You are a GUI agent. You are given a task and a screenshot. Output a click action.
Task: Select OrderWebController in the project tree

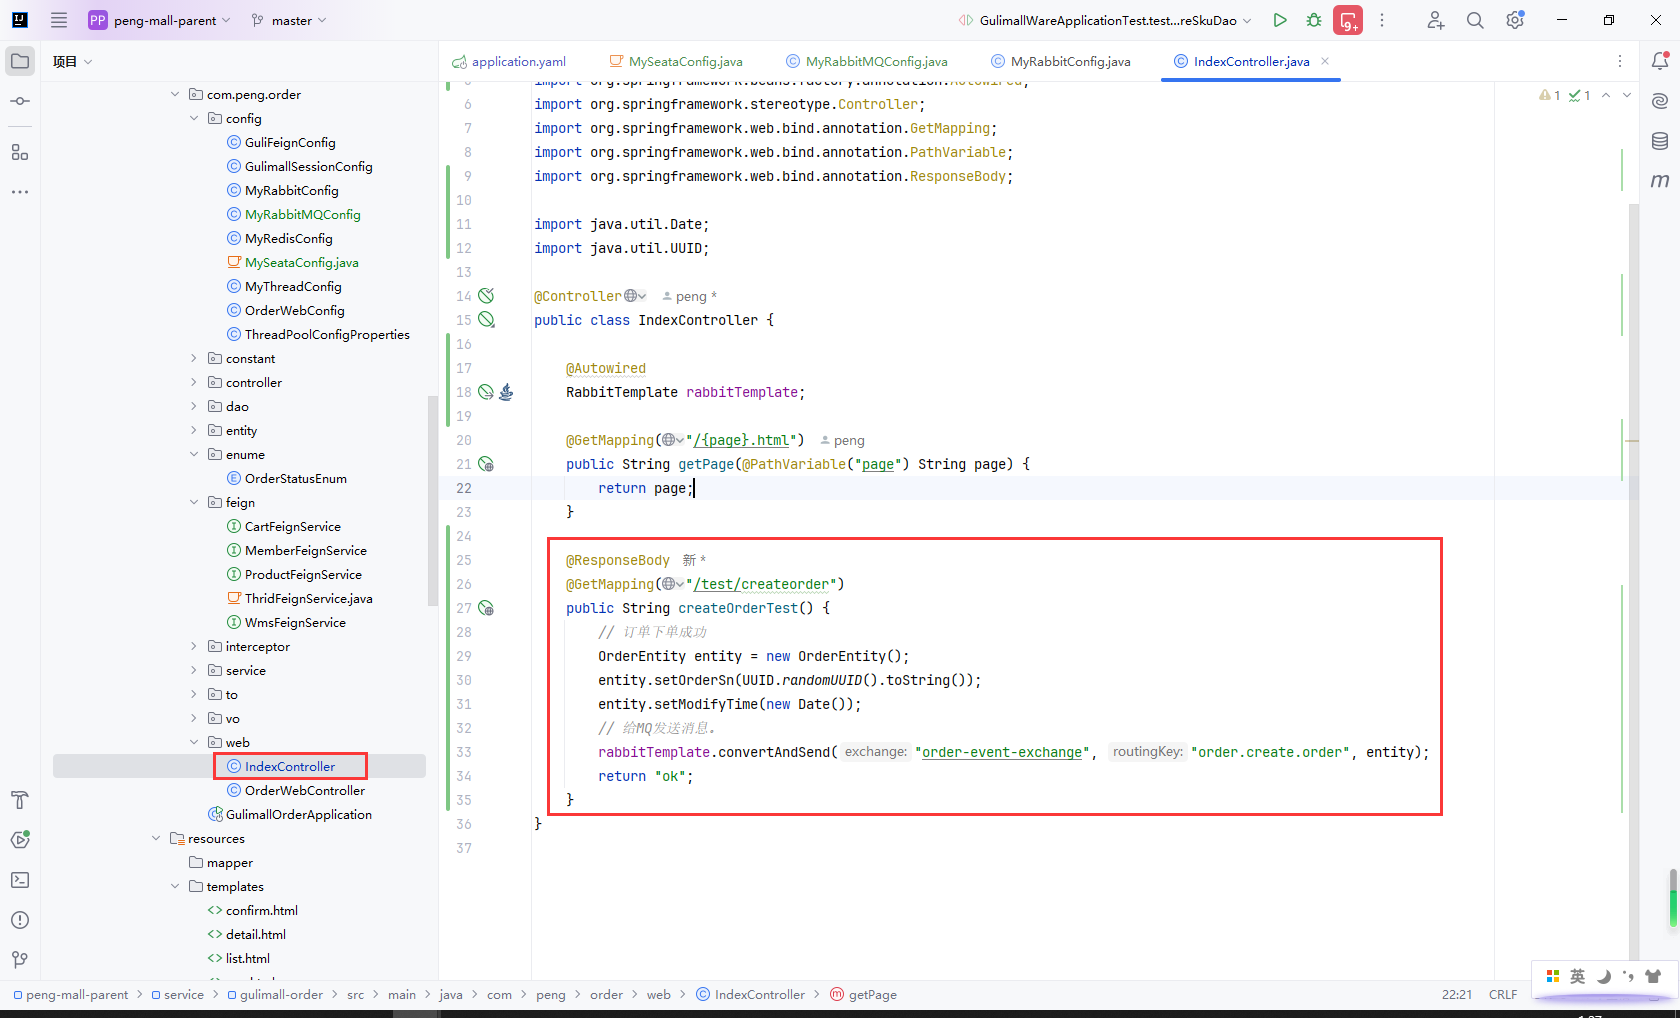(x=305, y=790)
